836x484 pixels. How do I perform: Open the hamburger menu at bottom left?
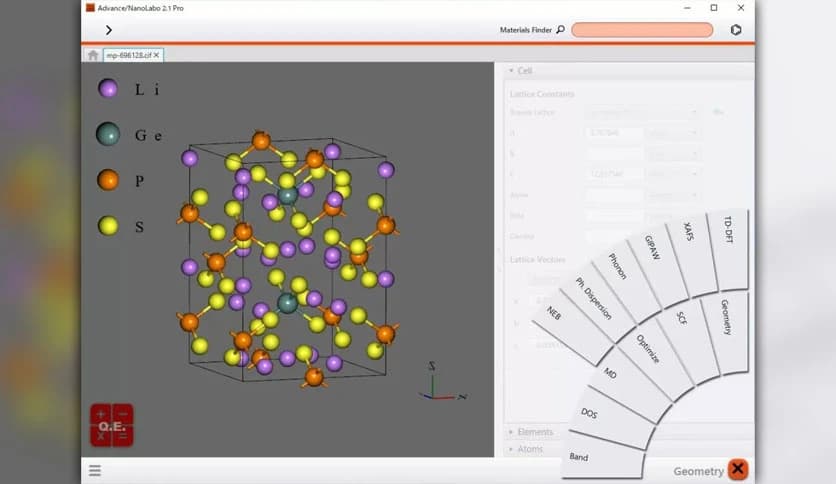pyautogui.click(x=95, y=470)
